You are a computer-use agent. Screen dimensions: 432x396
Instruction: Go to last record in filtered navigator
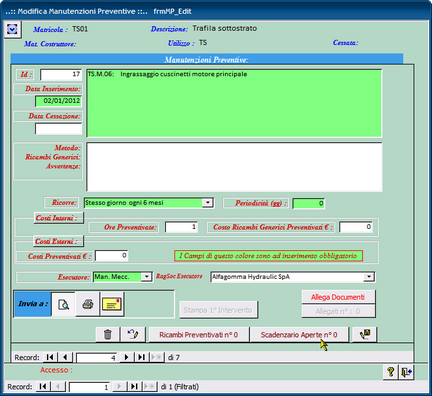click(134, 387)
